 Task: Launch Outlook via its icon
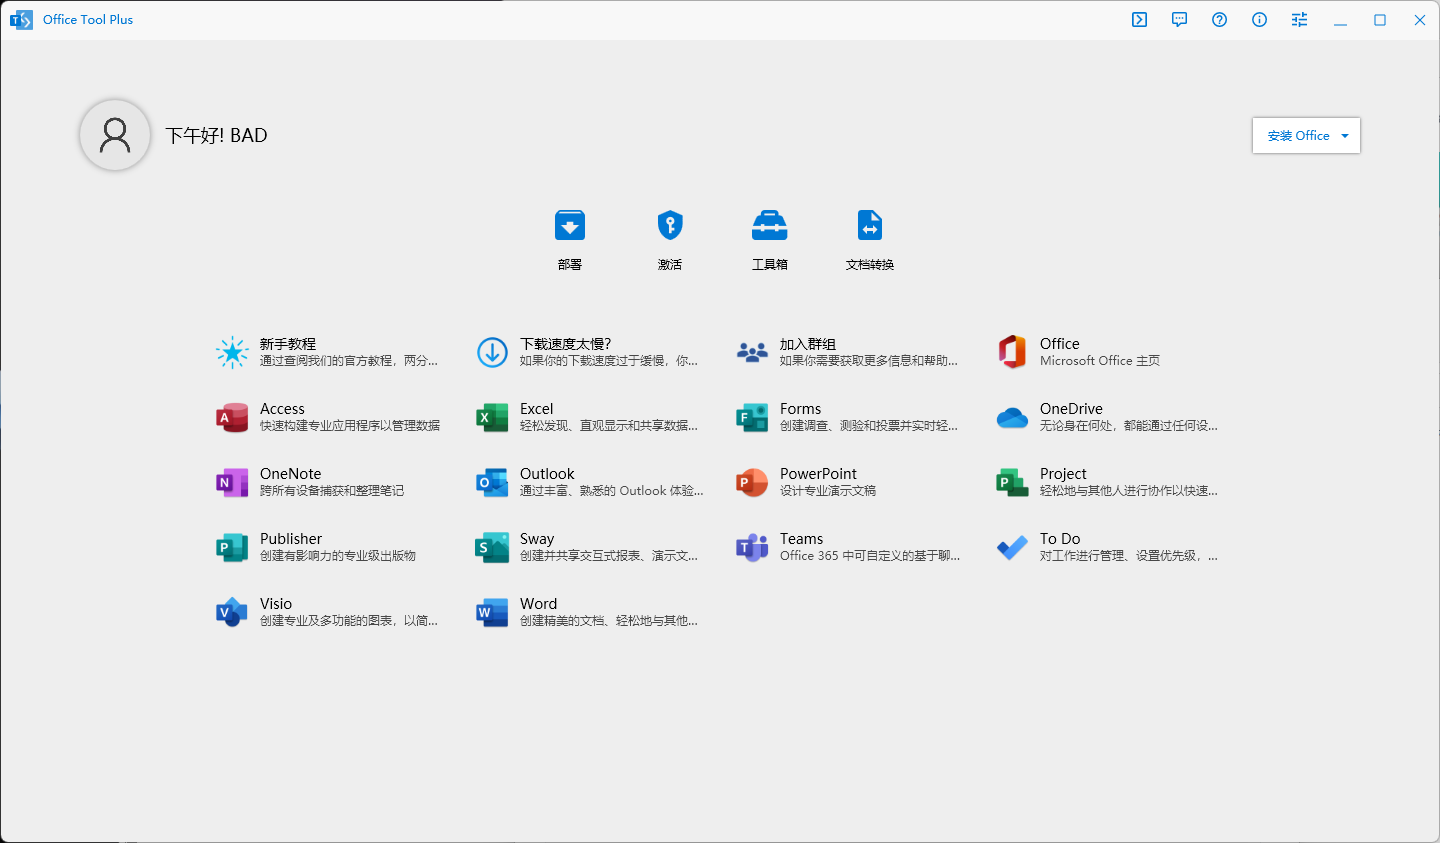(x=492, y=482)
